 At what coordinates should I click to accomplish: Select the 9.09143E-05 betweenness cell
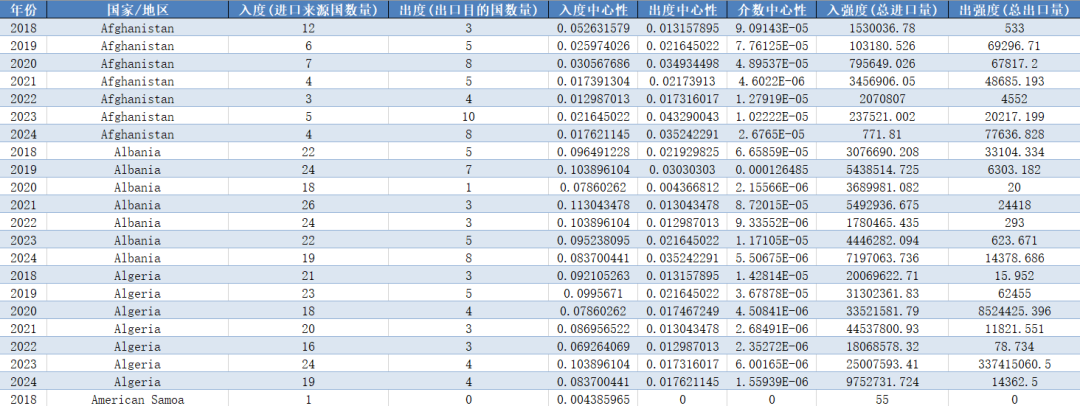pyautogui.click(x=772, y=28)
